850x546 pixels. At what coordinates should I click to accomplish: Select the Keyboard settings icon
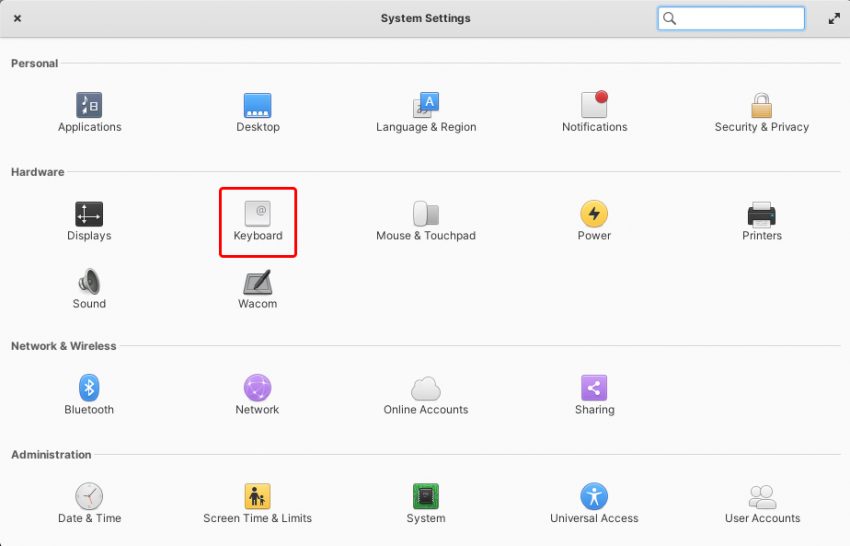tap(258, 215)
